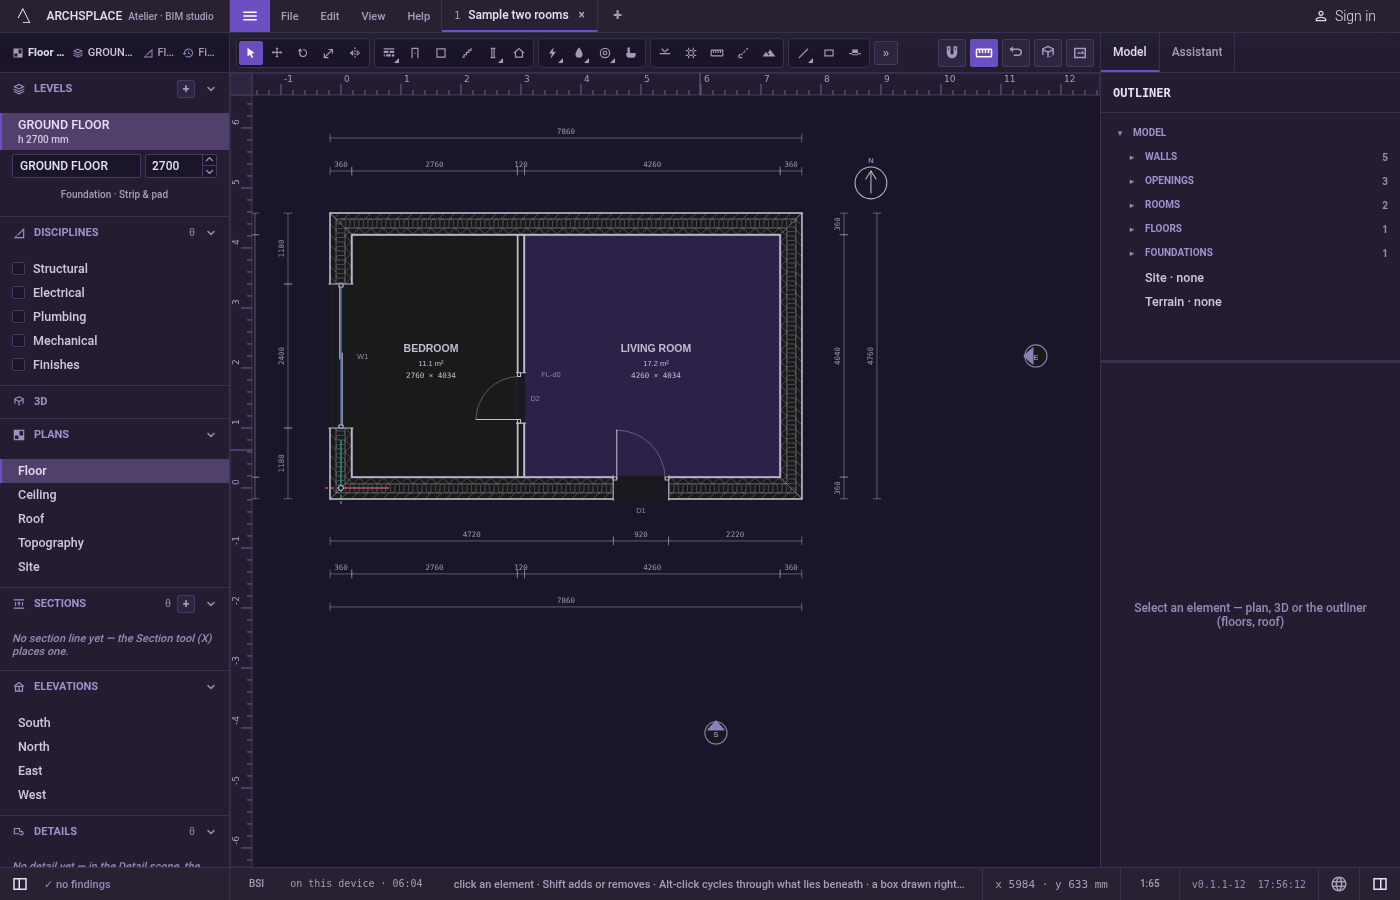
Task: Toggle the magnet Snap button
Action: 952,52
